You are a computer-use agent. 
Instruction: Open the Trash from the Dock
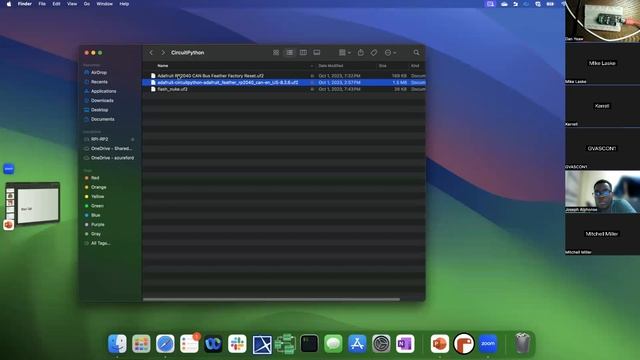tap(522, 344)
